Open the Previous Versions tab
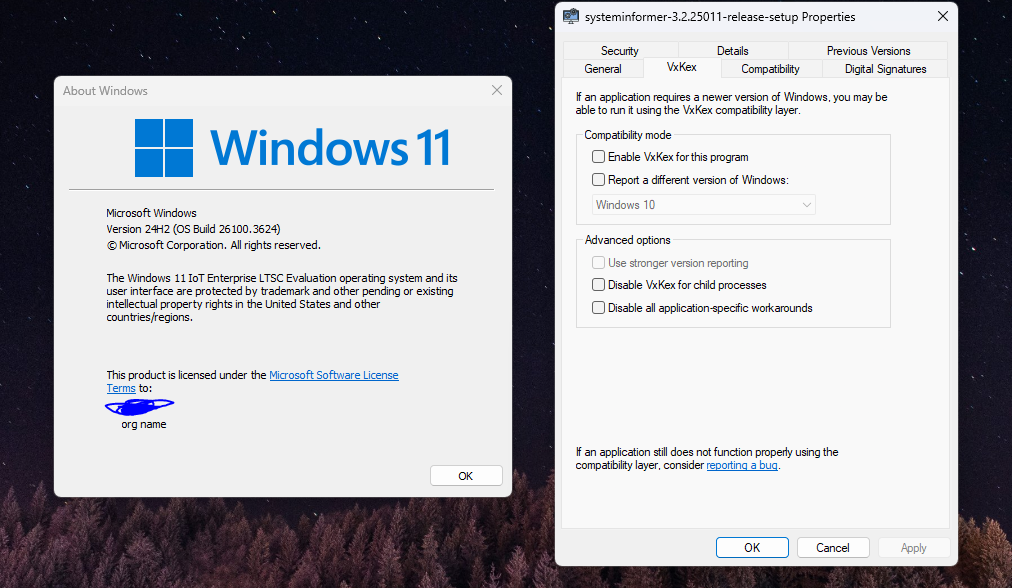The width and height of the screenshot is (1012, 588). point(868,50)
